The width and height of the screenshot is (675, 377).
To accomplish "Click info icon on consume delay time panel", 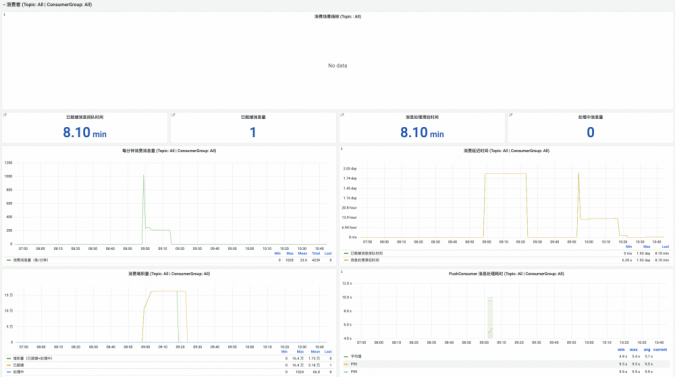I will pyautogui.click(x=342, y=149).
